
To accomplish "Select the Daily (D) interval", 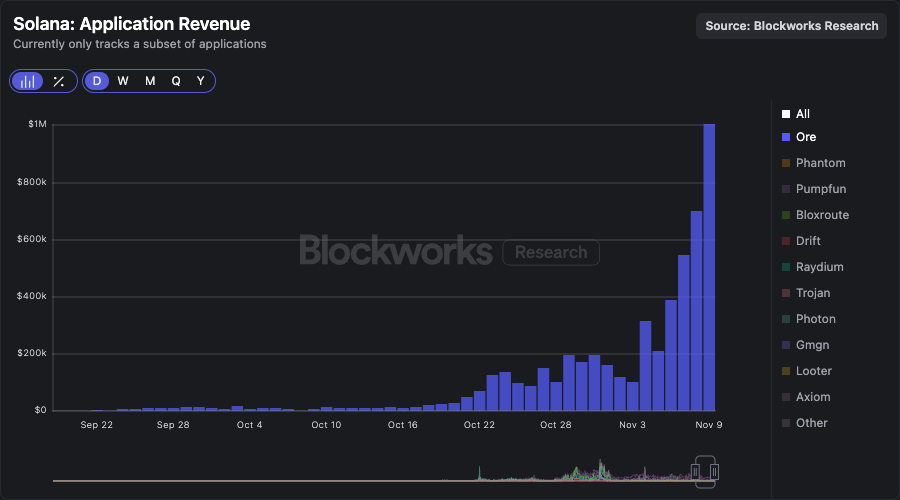I will coord(97,81).
